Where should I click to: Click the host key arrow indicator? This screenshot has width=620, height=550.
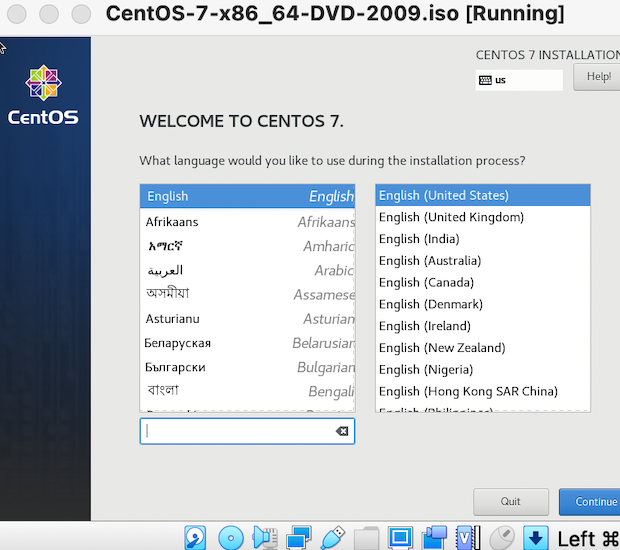[x=535, y=538]
